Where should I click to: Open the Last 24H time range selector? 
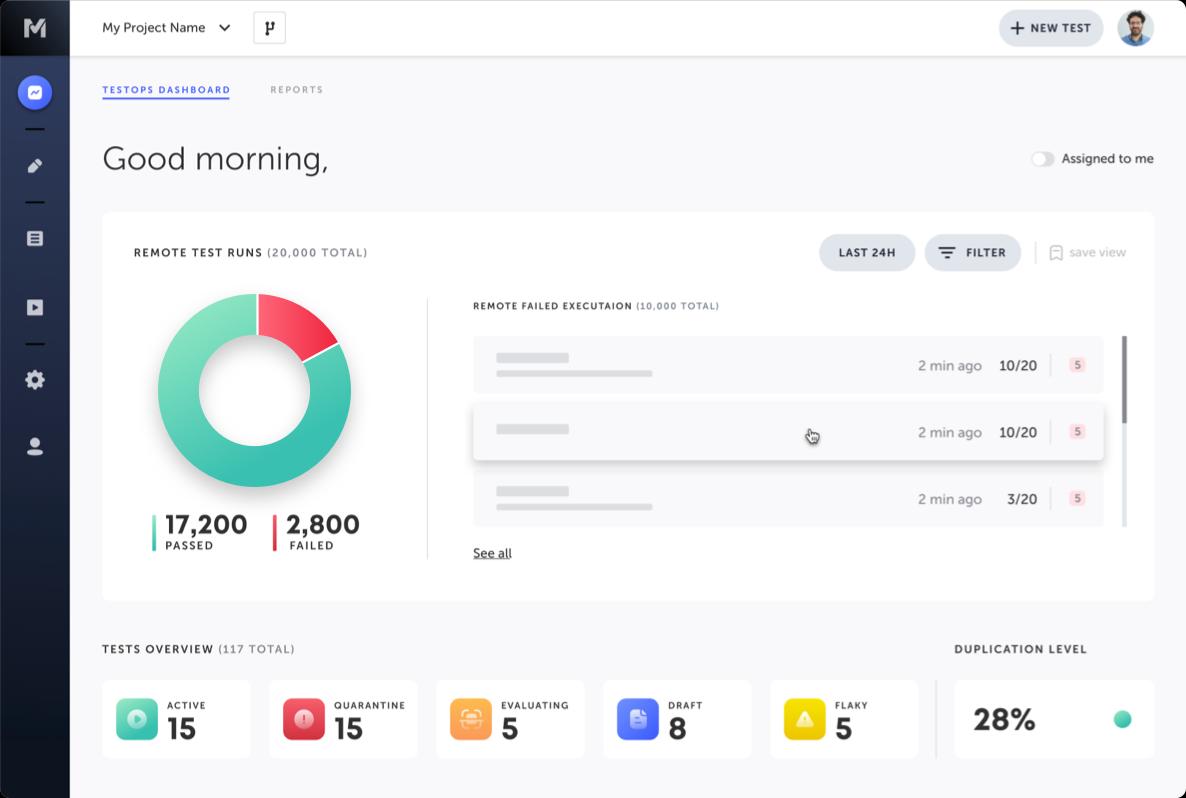tap(866, 253)
